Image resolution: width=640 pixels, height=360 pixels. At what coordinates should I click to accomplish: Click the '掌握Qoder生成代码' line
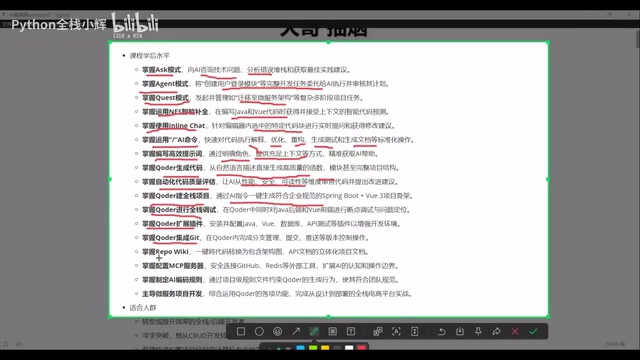click(x=271, y=168)
